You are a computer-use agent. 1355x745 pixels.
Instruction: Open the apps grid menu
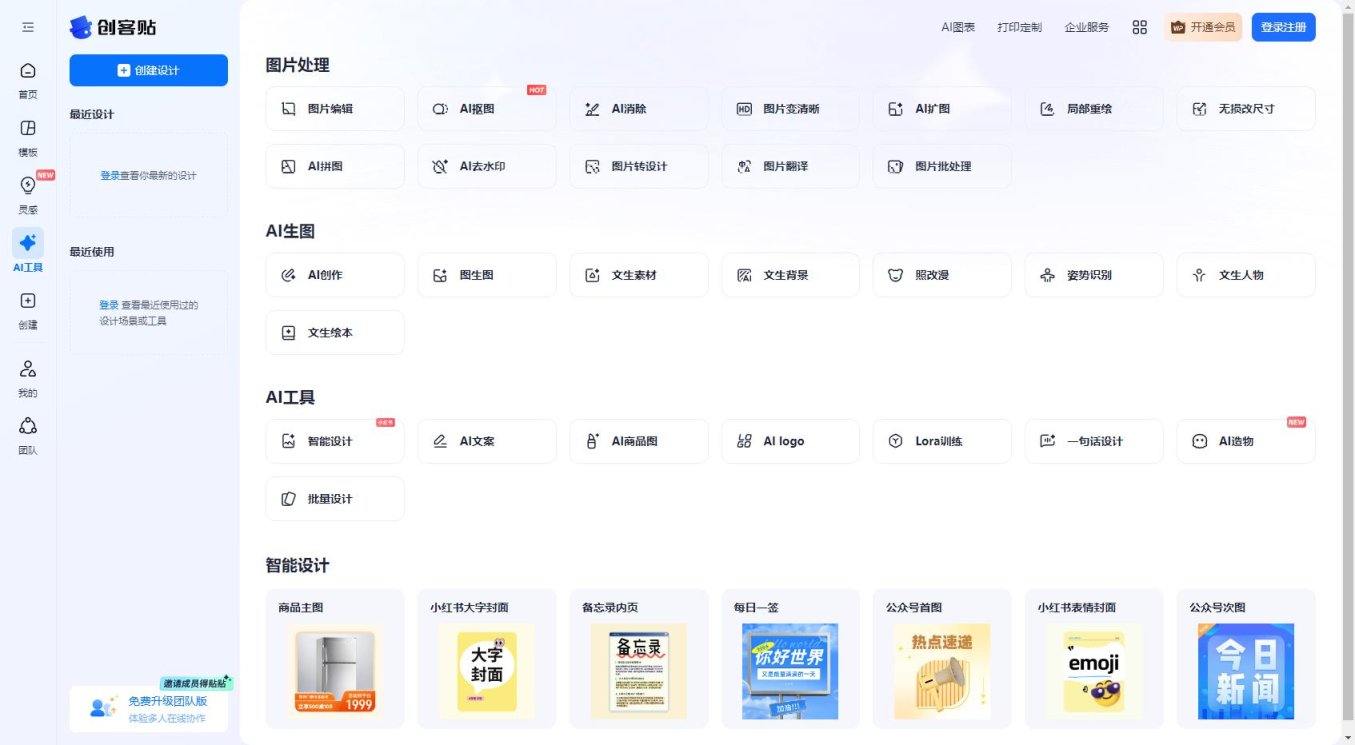coord(1140,27)
